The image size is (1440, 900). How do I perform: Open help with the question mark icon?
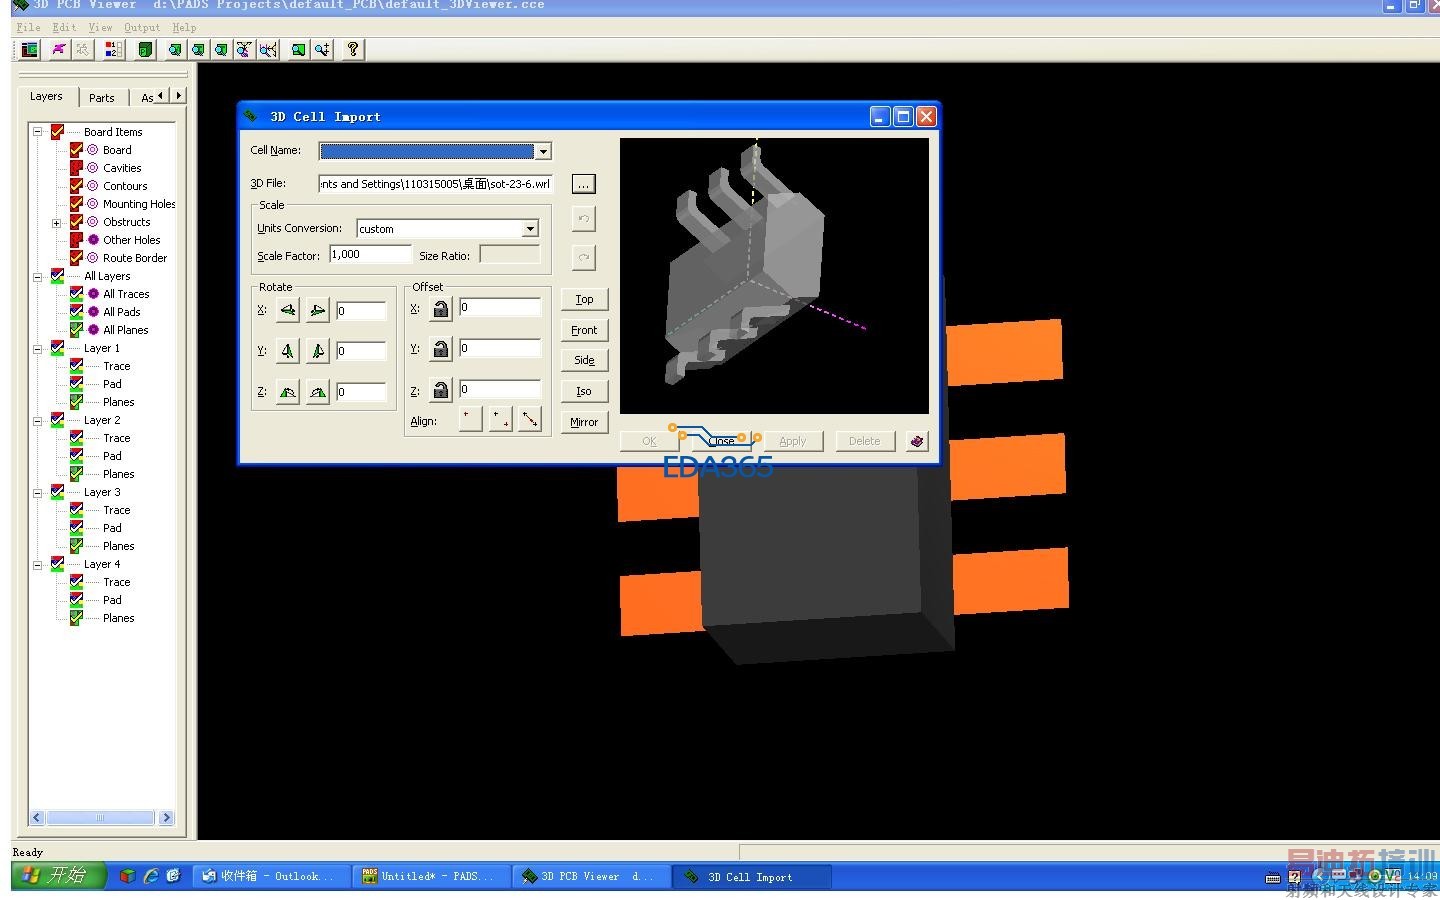[x=353, y=49]
